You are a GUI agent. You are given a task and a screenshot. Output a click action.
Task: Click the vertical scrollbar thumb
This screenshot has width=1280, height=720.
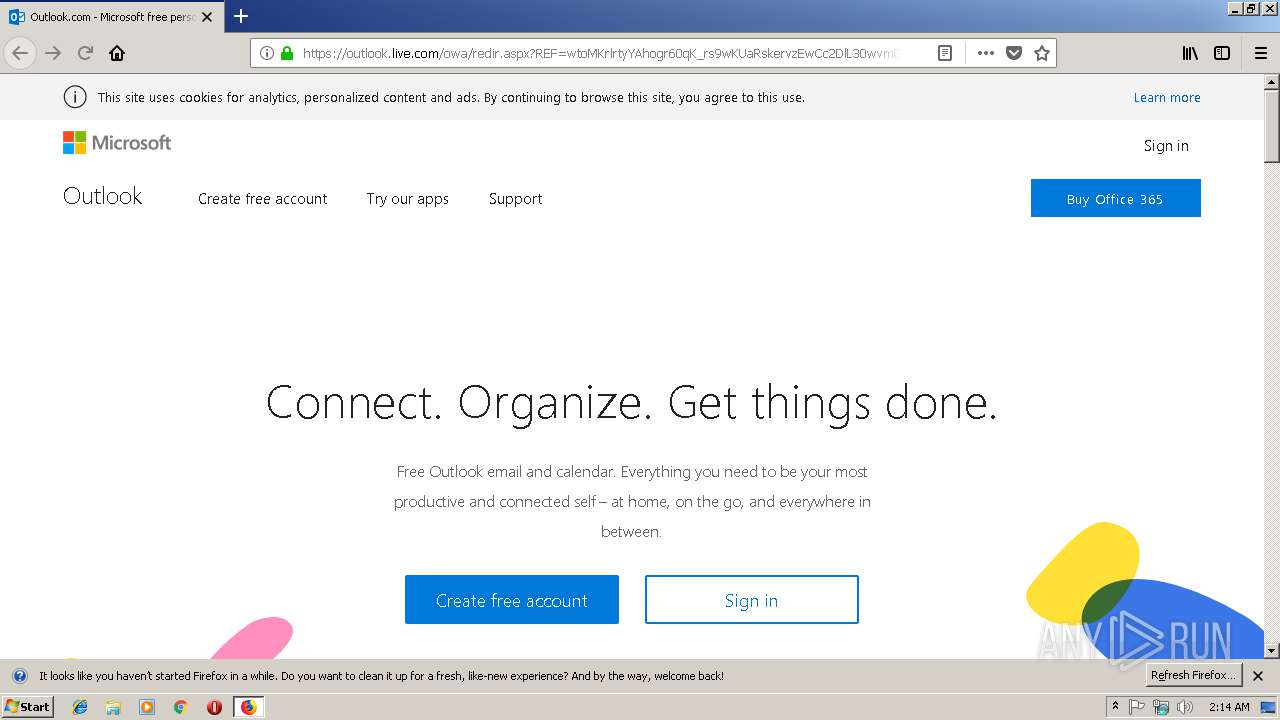pyautogui.click(x=1272, y=126)
